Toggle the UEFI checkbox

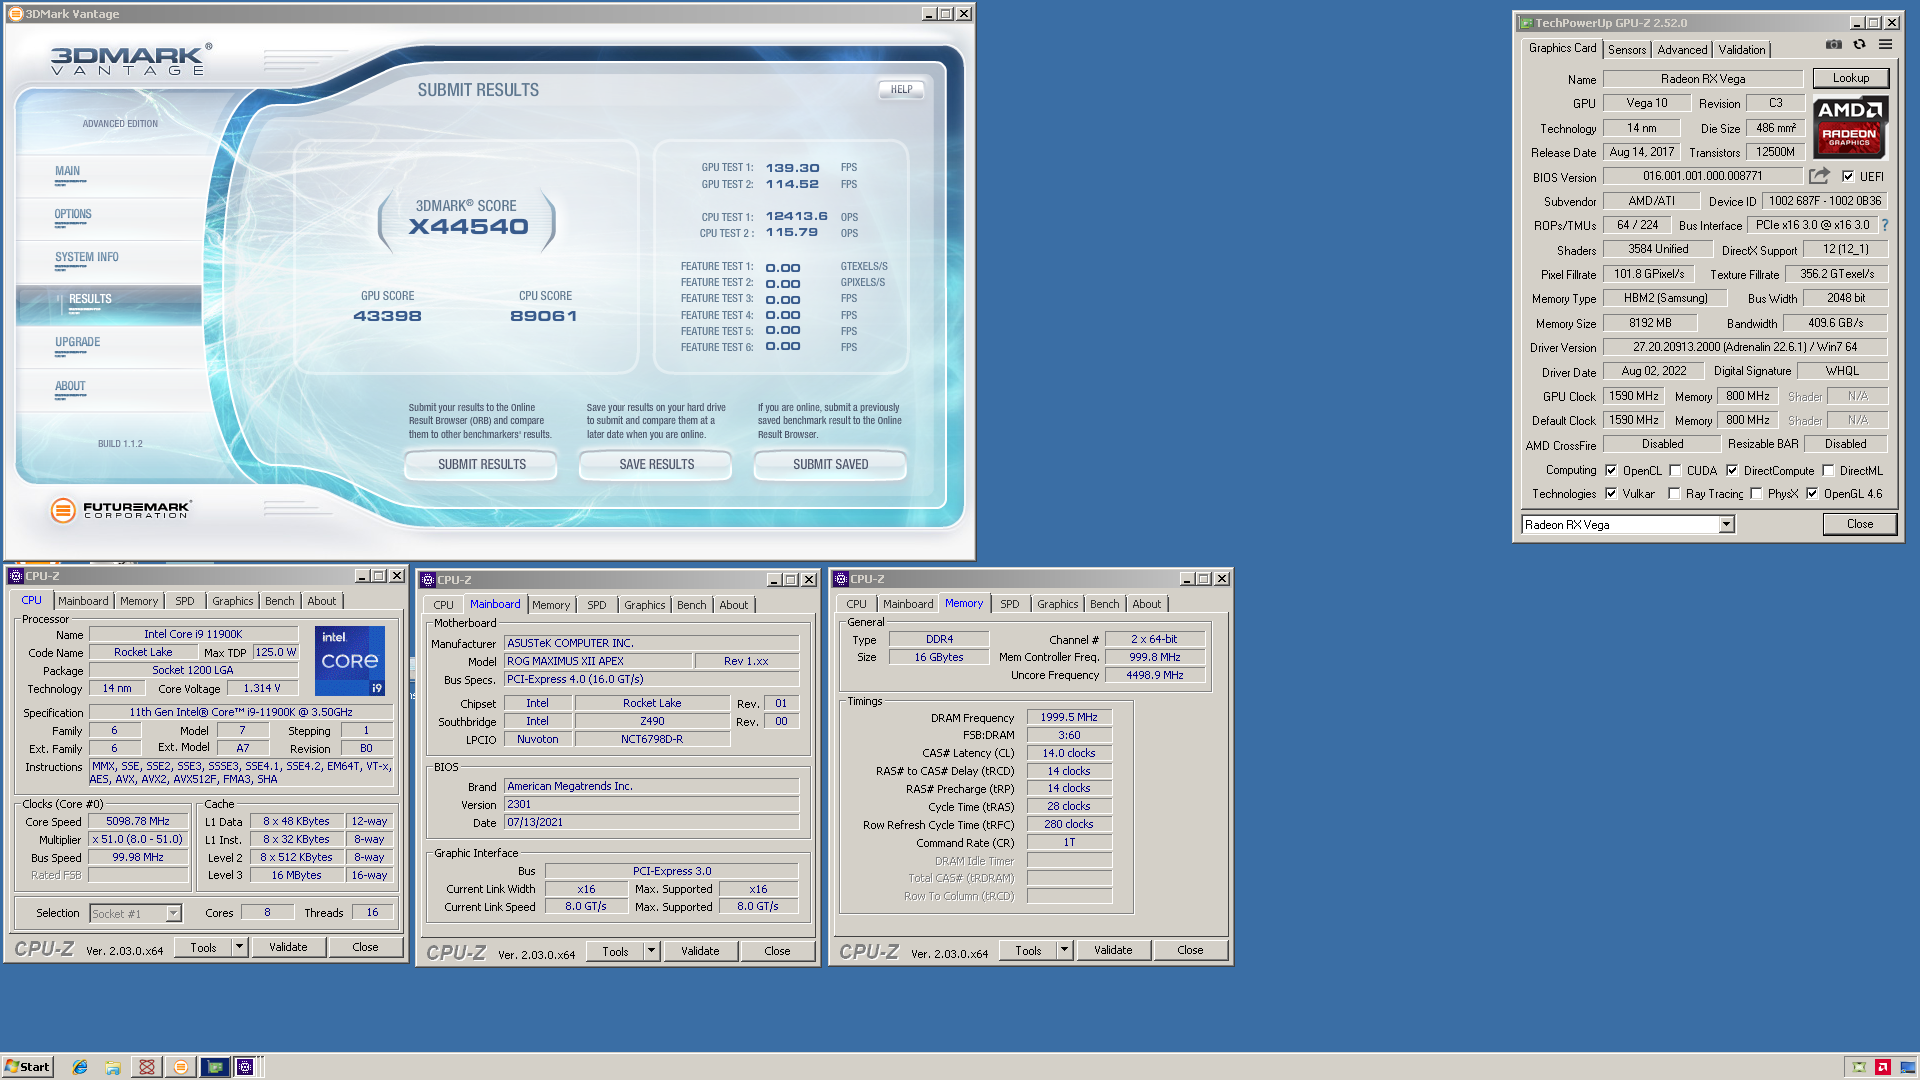(x=1848, y=177)
